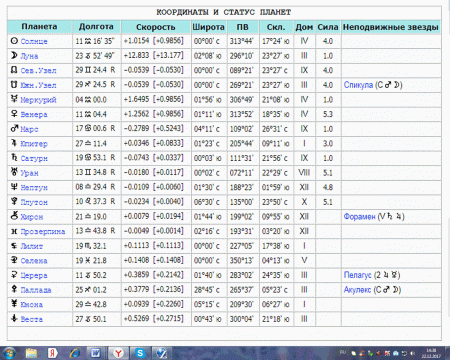
Task: Switch to the Word window in taskbar
Action: (96, 353)
